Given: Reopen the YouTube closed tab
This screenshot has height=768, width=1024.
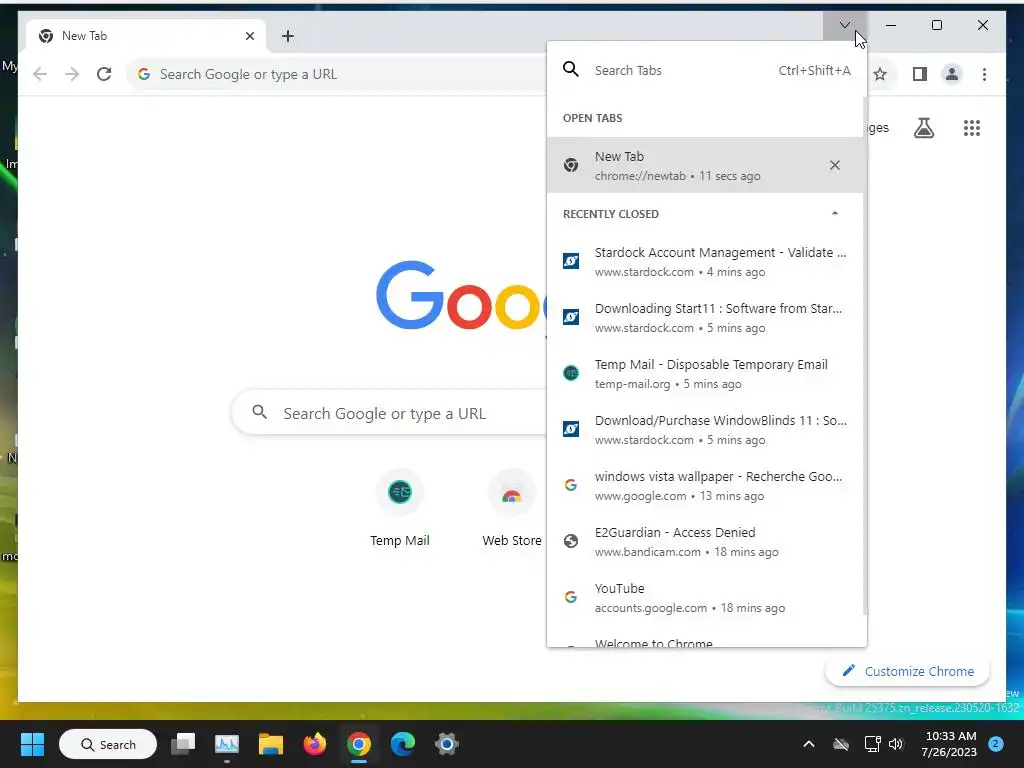Looking at the screenshot, I should coord(705,598).
